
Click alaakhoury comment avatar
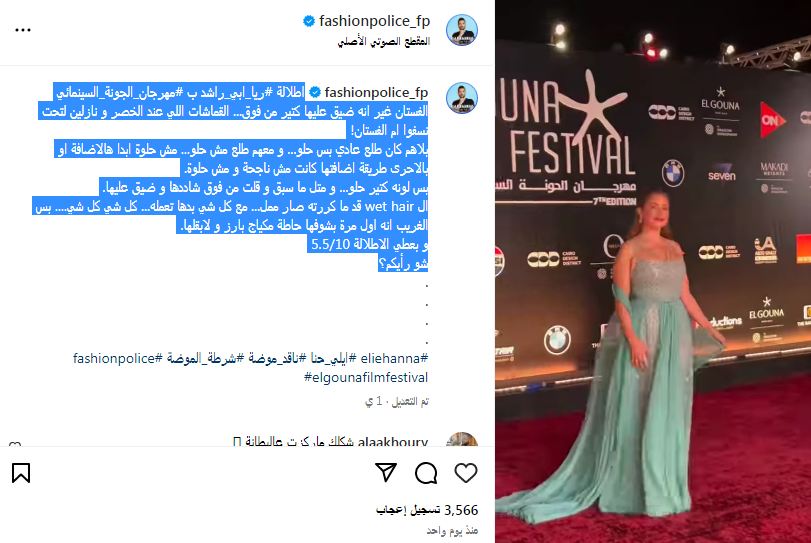[462, 440]
